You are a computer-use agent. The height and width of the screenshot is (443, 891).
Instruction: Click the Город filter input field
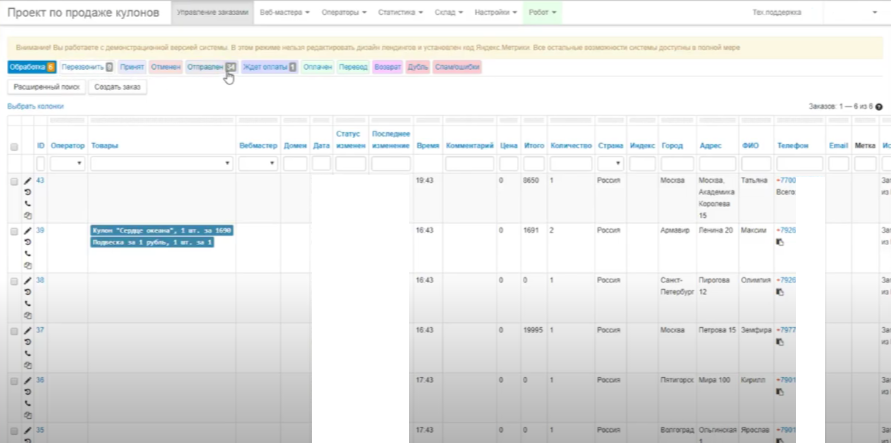pyautogui.click(x=677, y=163)
